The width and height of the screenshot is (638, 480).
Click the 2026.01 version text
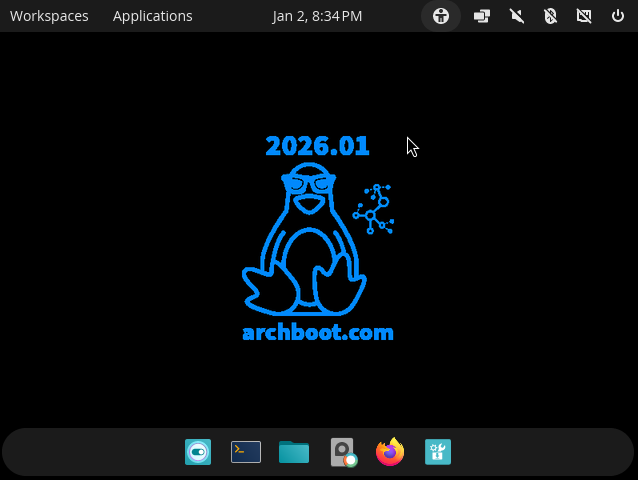click(x=318, y=146)
